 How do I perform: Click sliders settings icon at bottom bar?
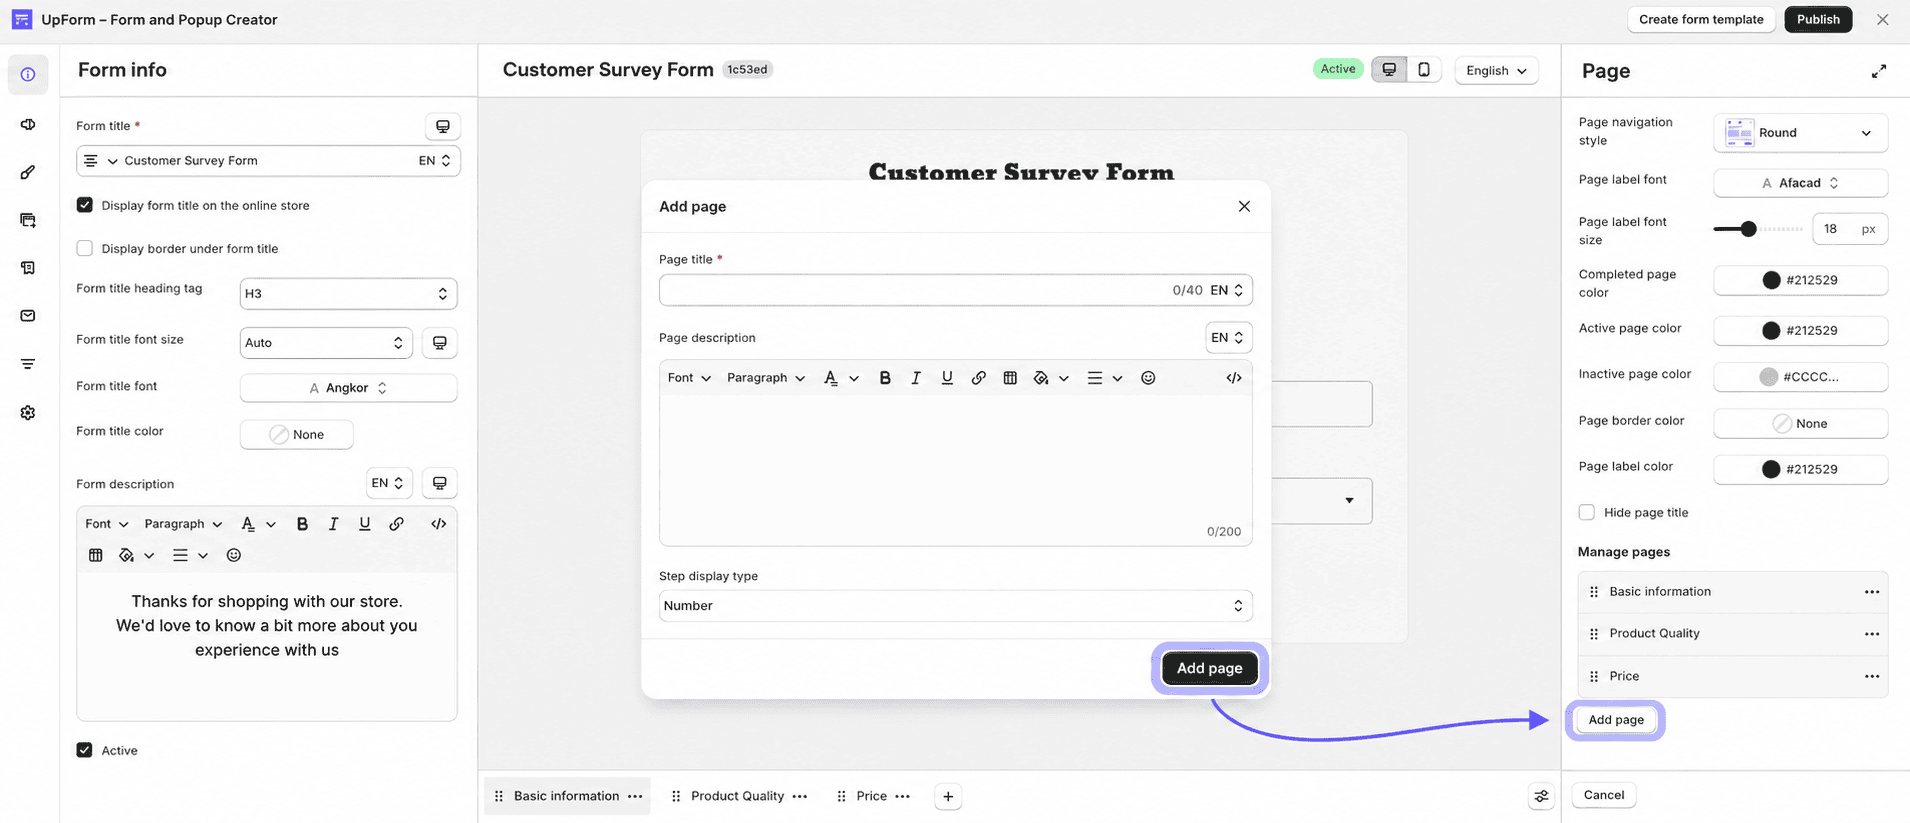(x=1542, y=796)
